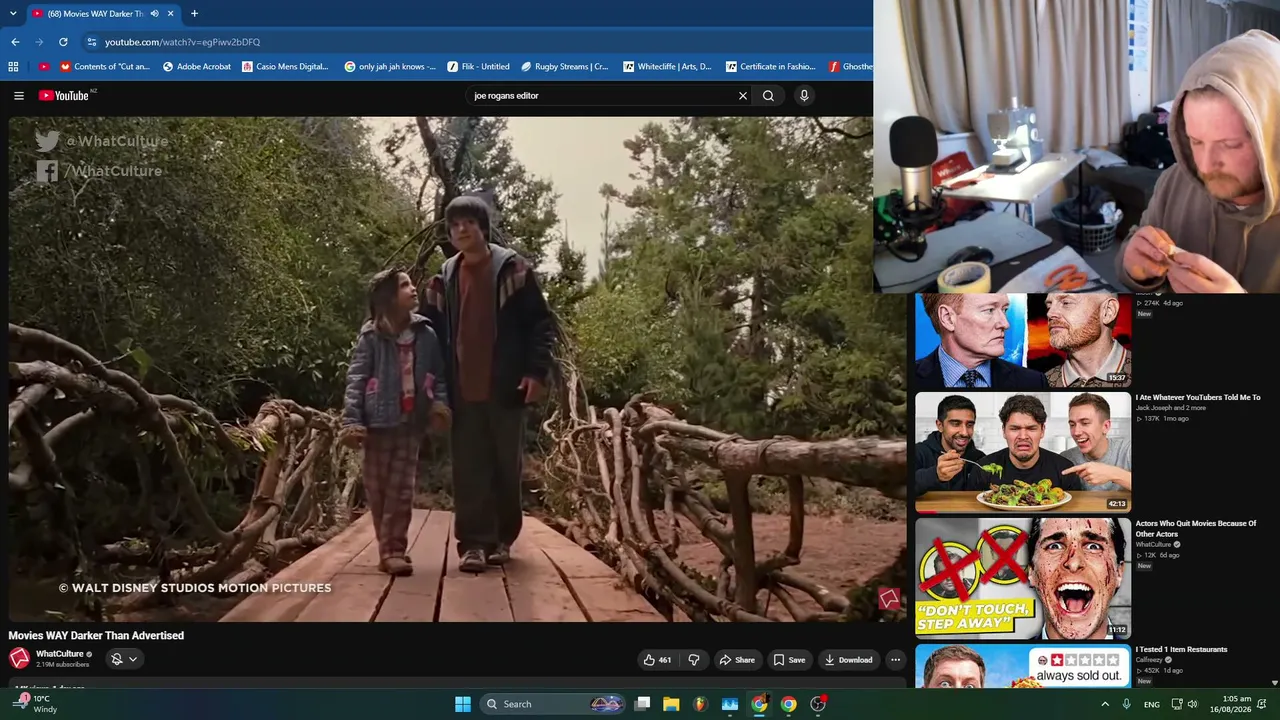Select the address bar URL

(182, 42)
